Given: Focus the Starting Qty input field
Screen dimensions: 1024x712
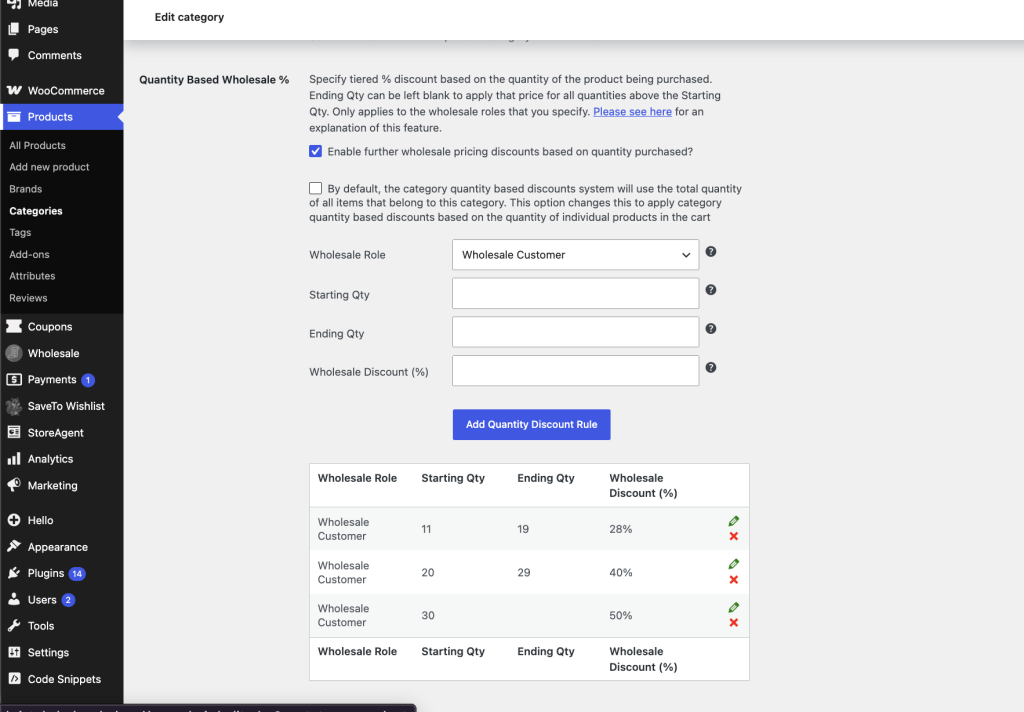Looking at the screenshot, I should coord(575,293).
